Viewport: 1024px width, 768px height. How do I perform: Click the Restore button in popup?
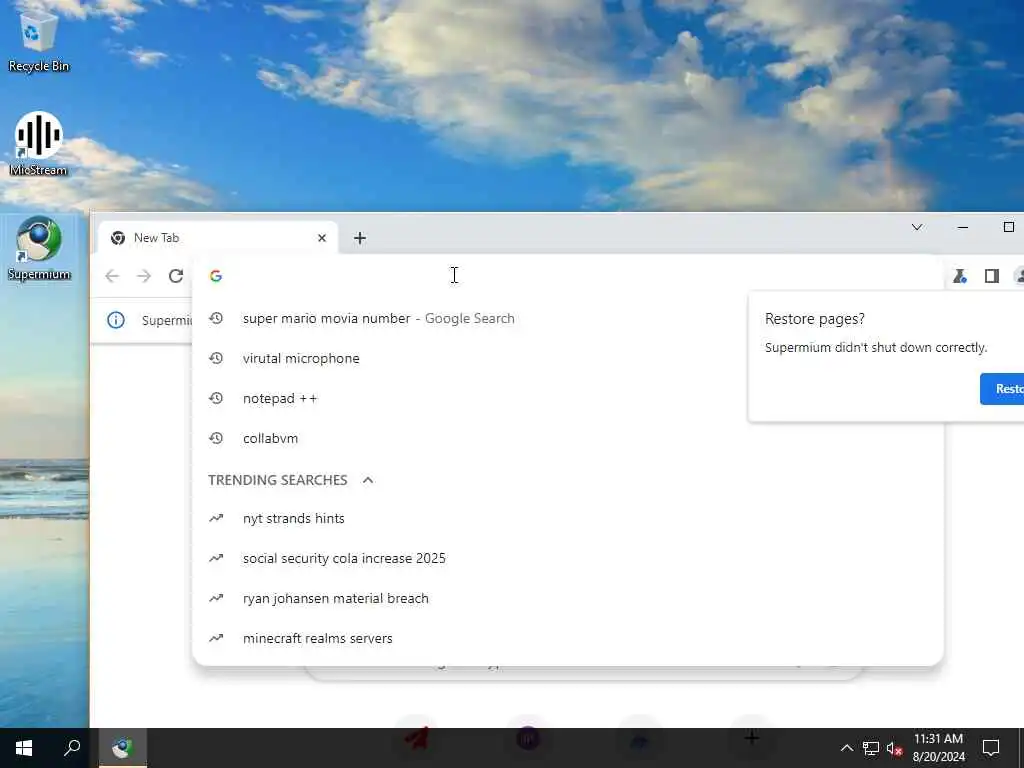pyautogui.click(x=1003, y=389)
